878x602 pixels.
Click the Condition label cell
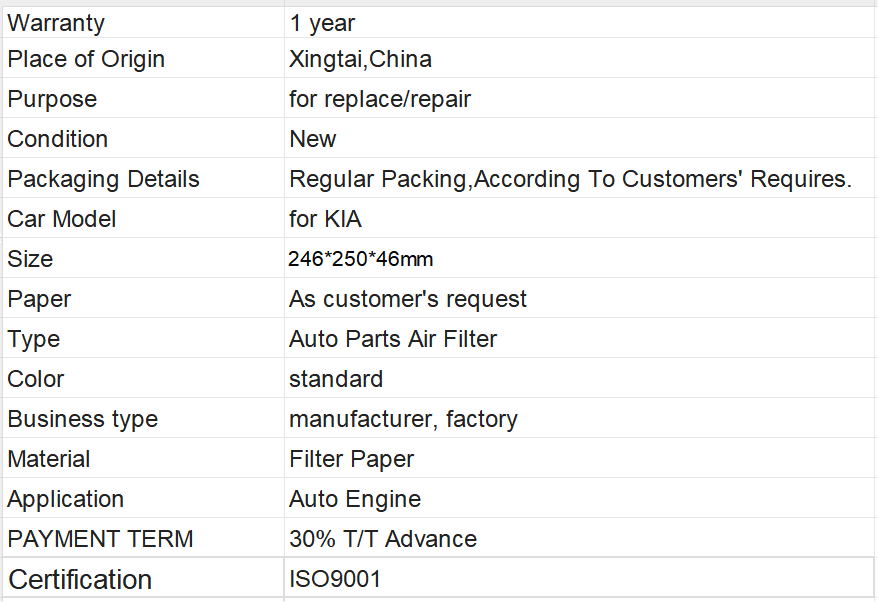[x=143, y=139]
